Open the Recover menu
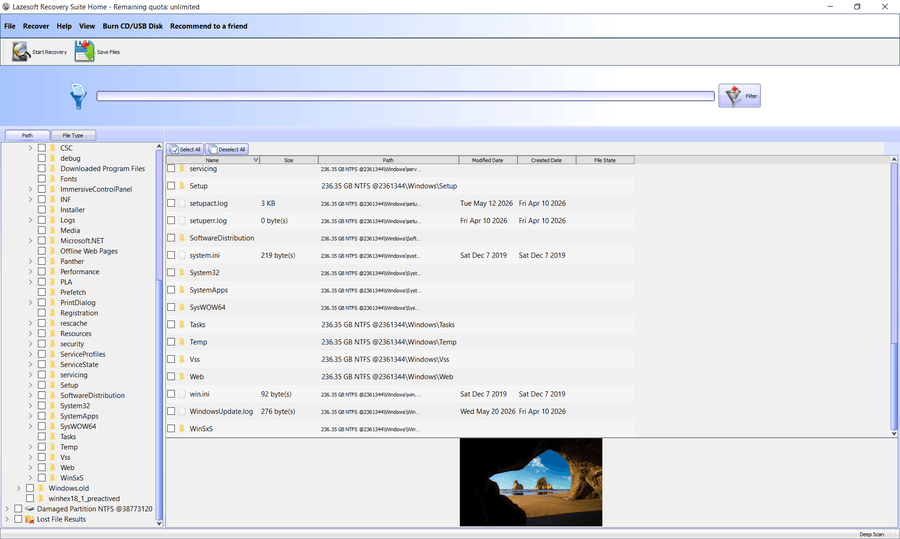 coord(36,26)
